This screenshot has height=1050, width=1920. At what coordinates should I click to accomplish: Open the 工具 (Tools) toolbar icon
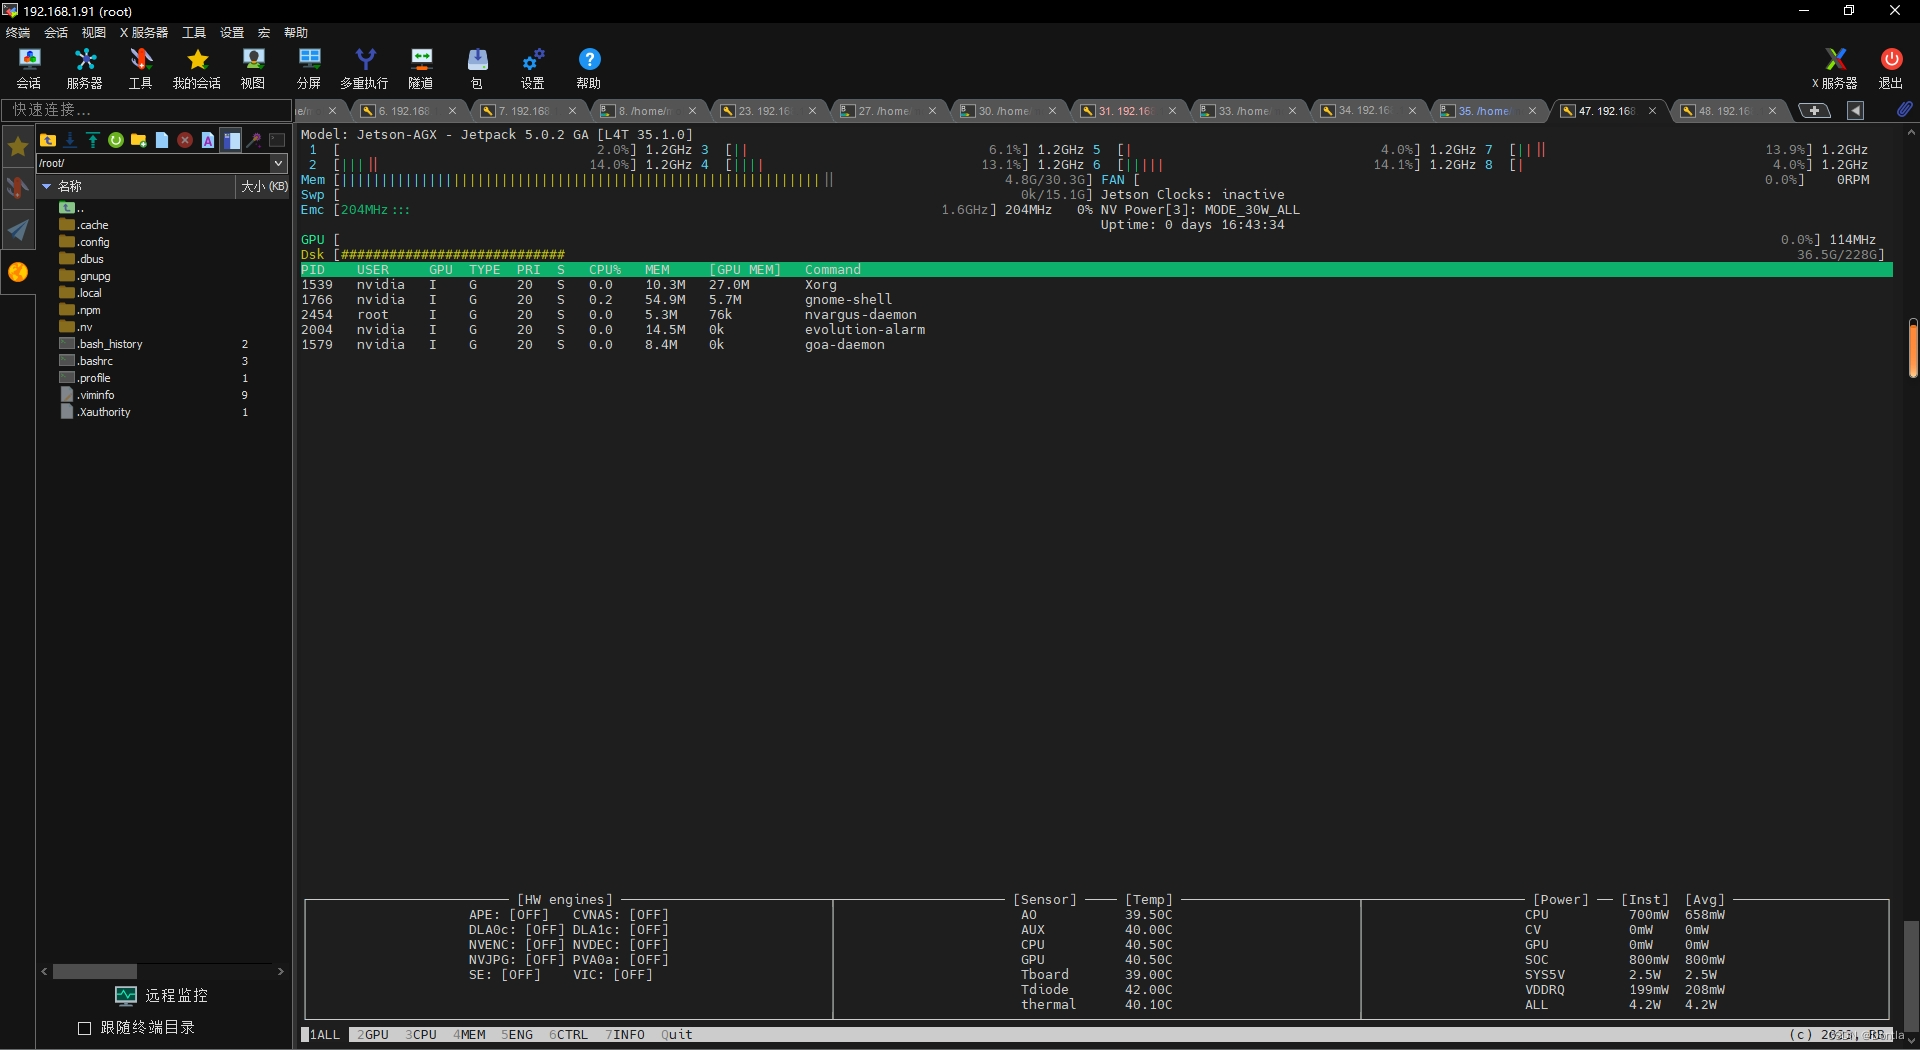(141, 68)
